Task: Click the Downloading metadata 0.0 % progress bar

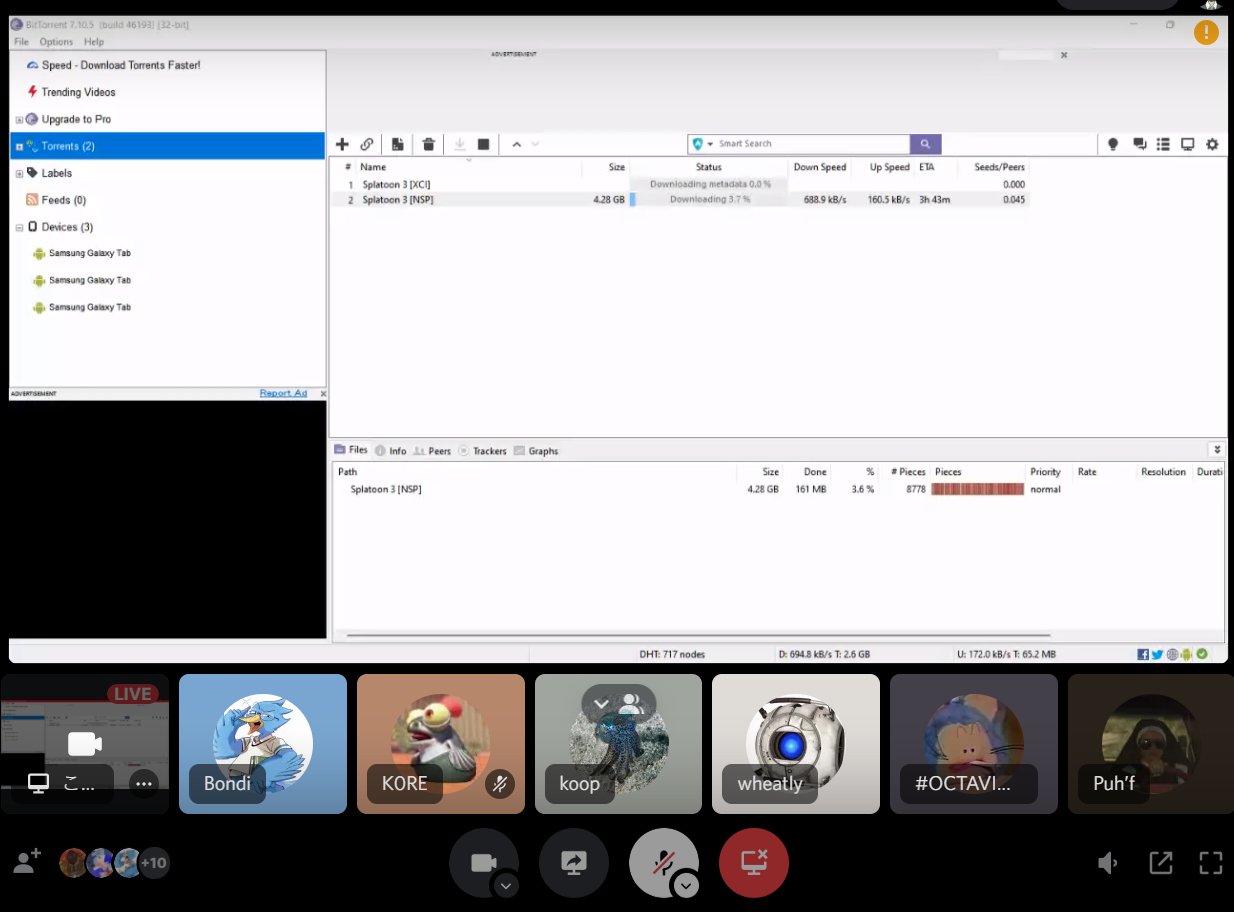Action: coord(709,185)
